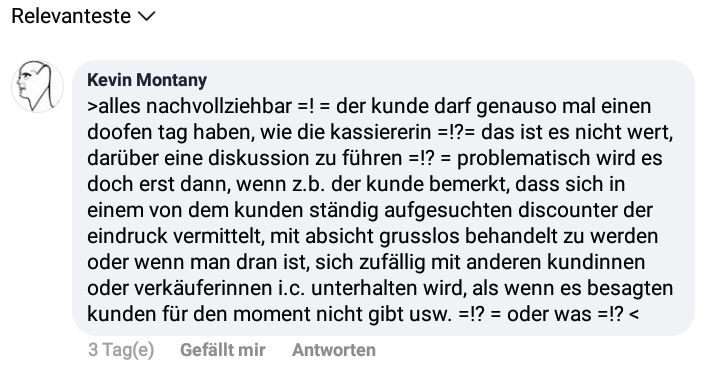Visit Kevin Montany's profile via name link
The image size is (706, 381).
147,80
